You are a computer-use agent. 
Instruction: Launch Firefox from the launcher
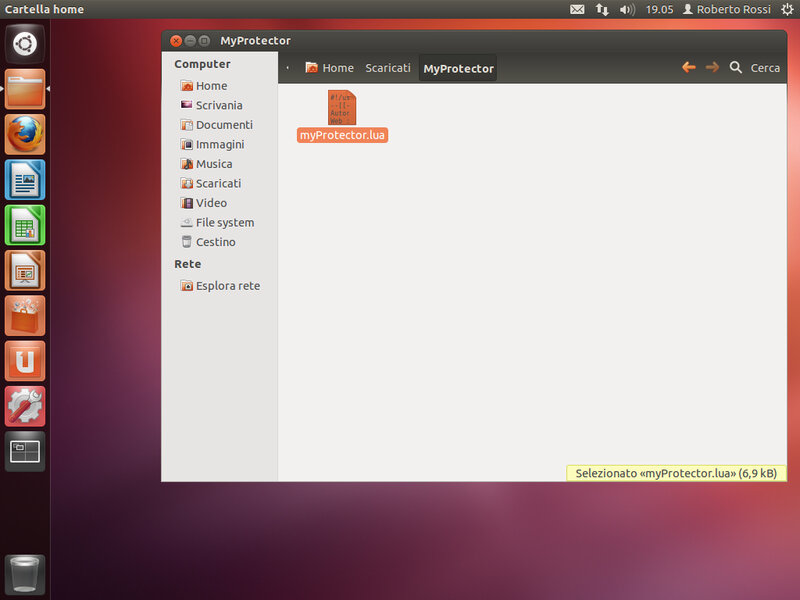click(x=25, y=134)
